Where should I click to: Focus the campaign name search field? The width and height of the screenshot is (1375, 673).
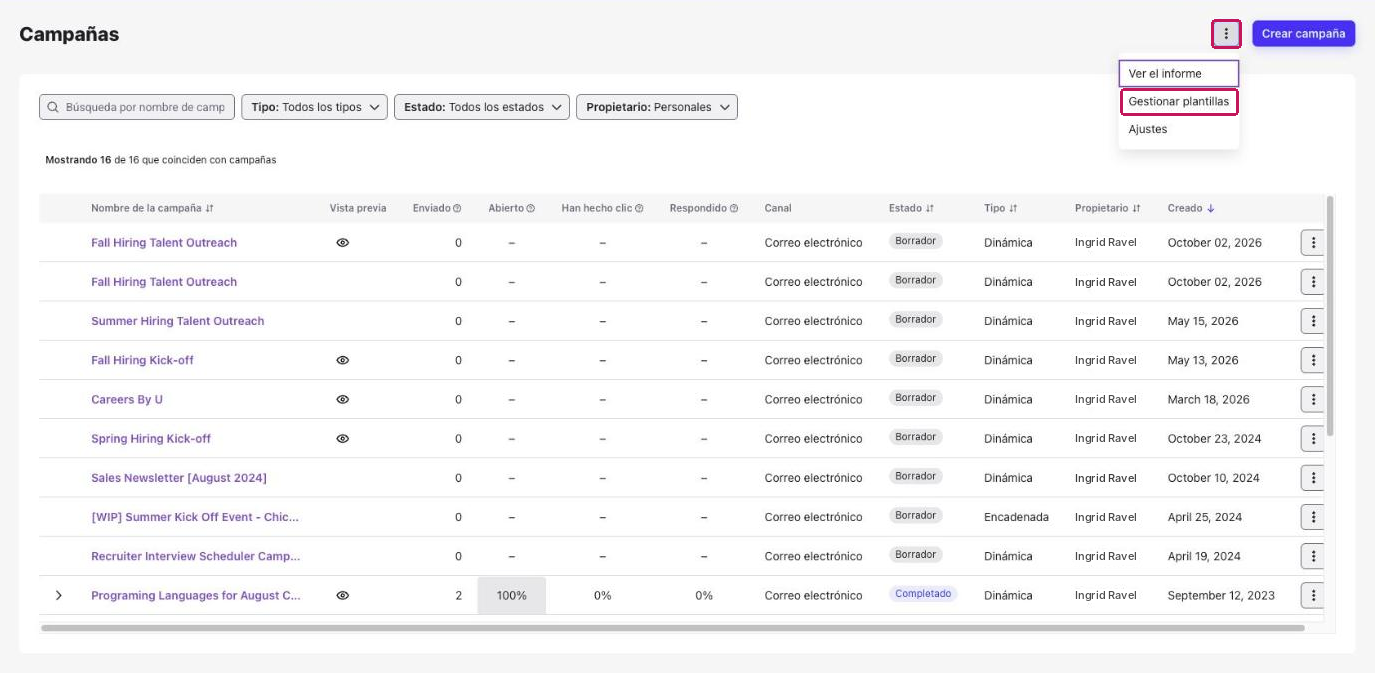(x=137, y=107)
